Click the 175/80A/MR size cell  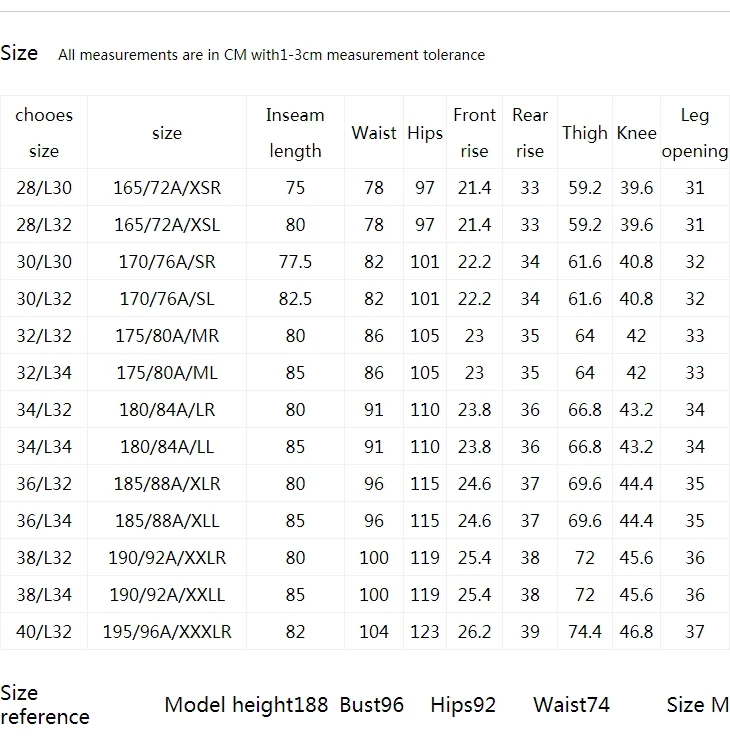pos(167,336)
